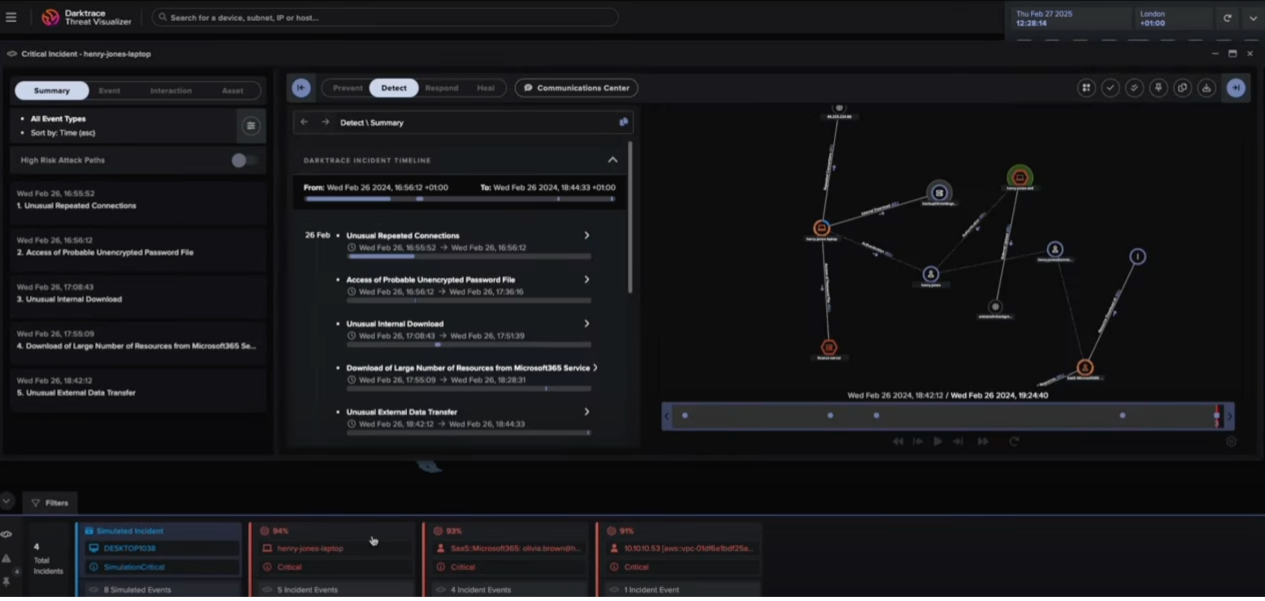Open the grid view icon in graph toolbar
Screen dimensions: 1265x601
pyautogui.click(x=1086, y=88)
